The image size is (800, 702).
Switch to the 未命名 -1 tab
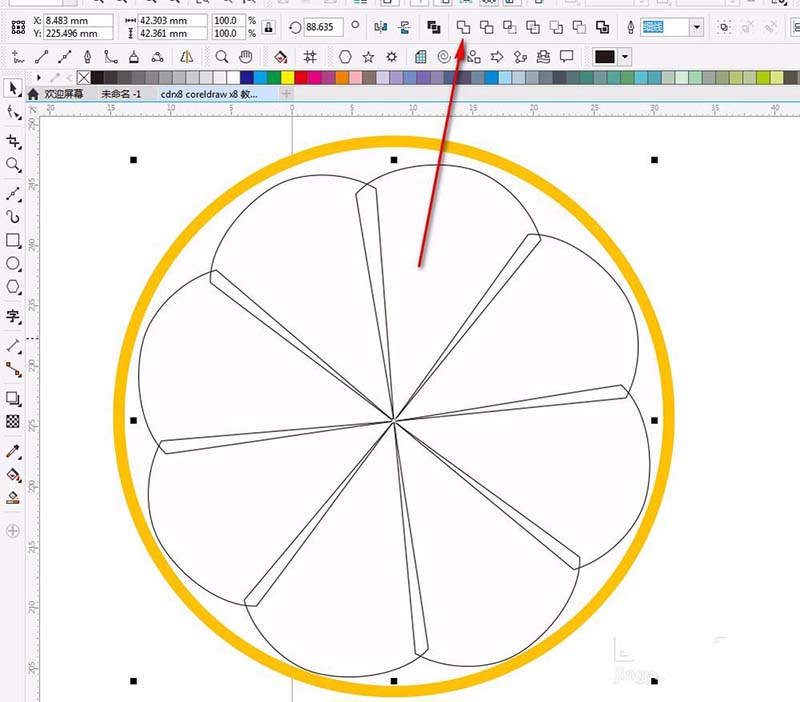(x=121, y=94)
